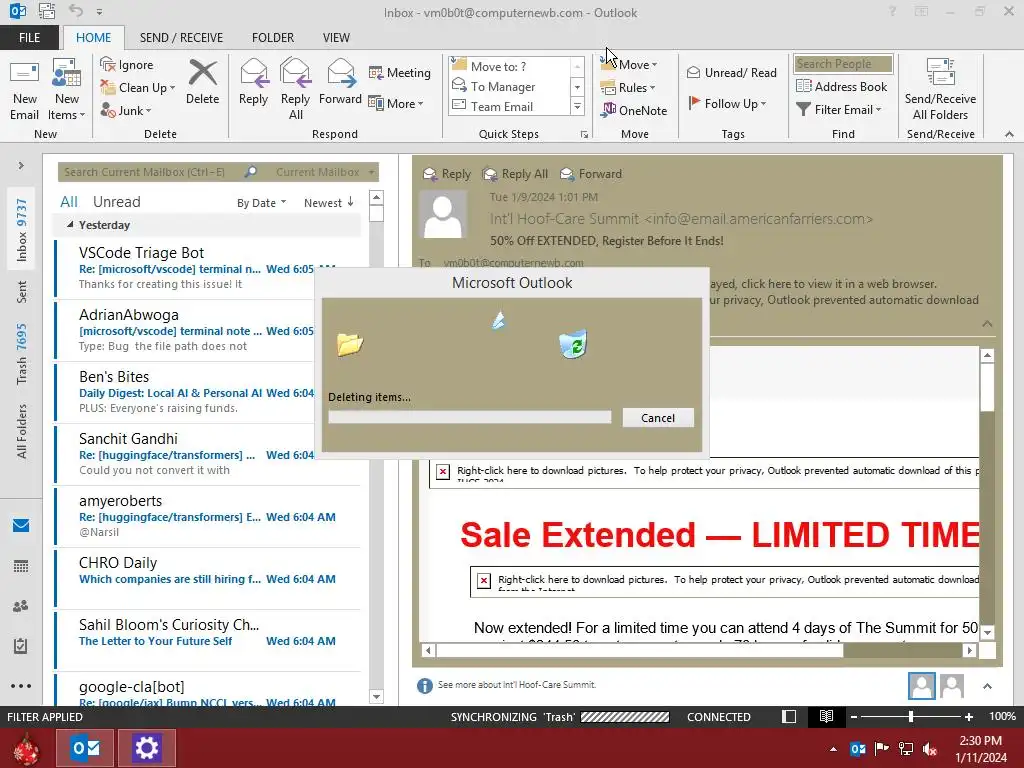Adjust the zoom slider handle

[x=910, y=717]
